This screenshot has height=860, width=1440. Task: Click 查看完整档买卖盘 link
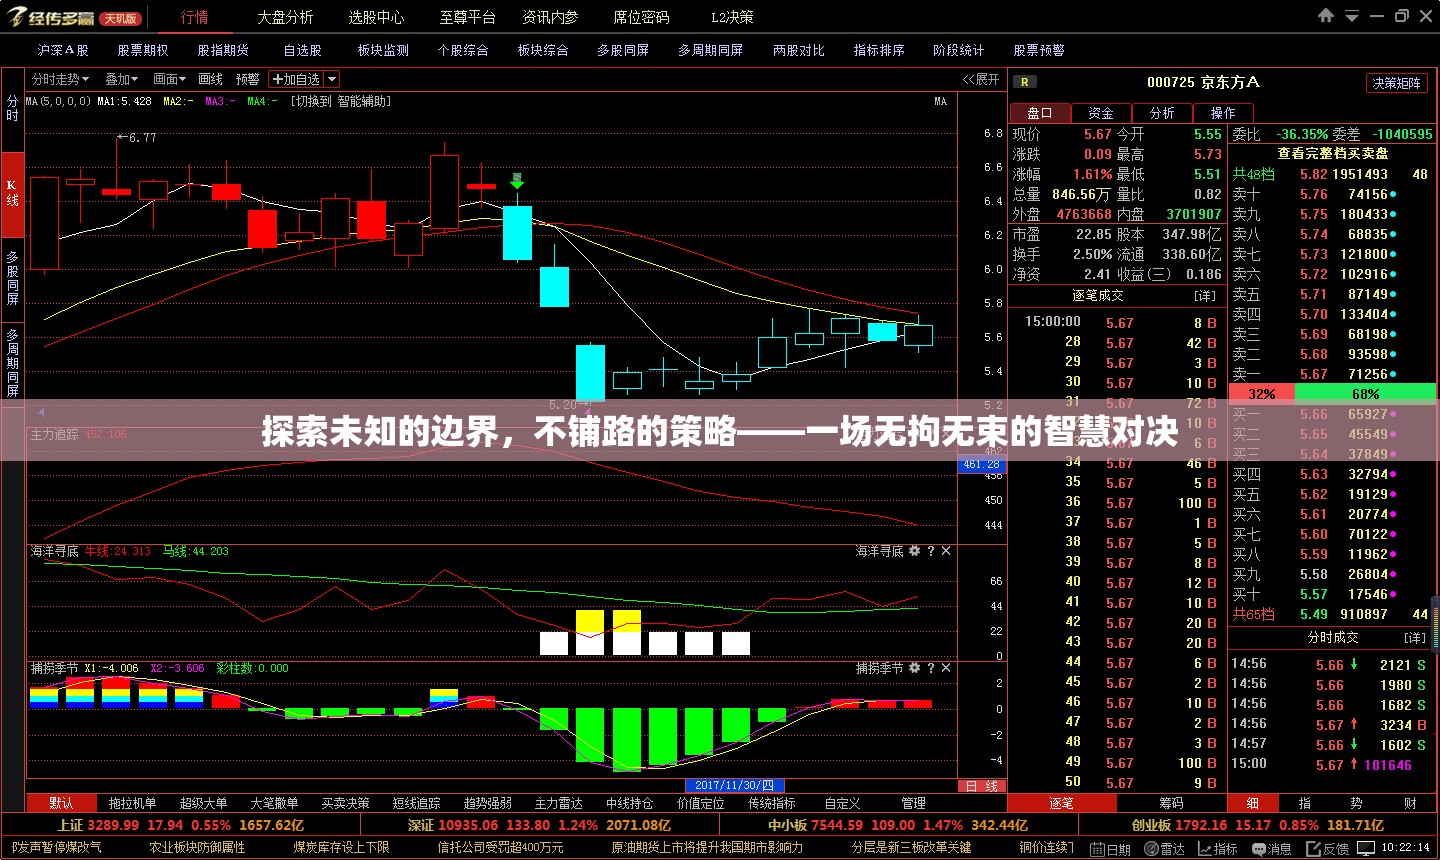pyautogui.click(x=1332, y=153)
